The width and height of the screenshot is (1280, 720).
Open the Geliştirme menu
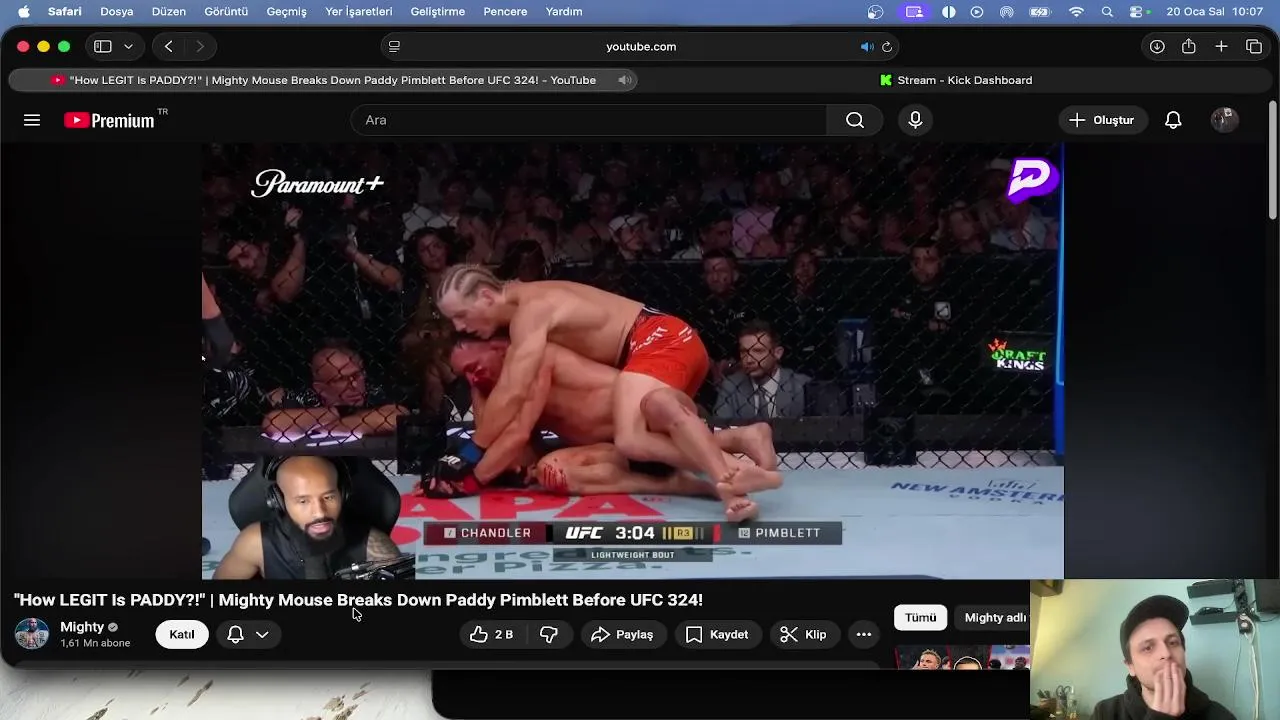pos(438,12)
